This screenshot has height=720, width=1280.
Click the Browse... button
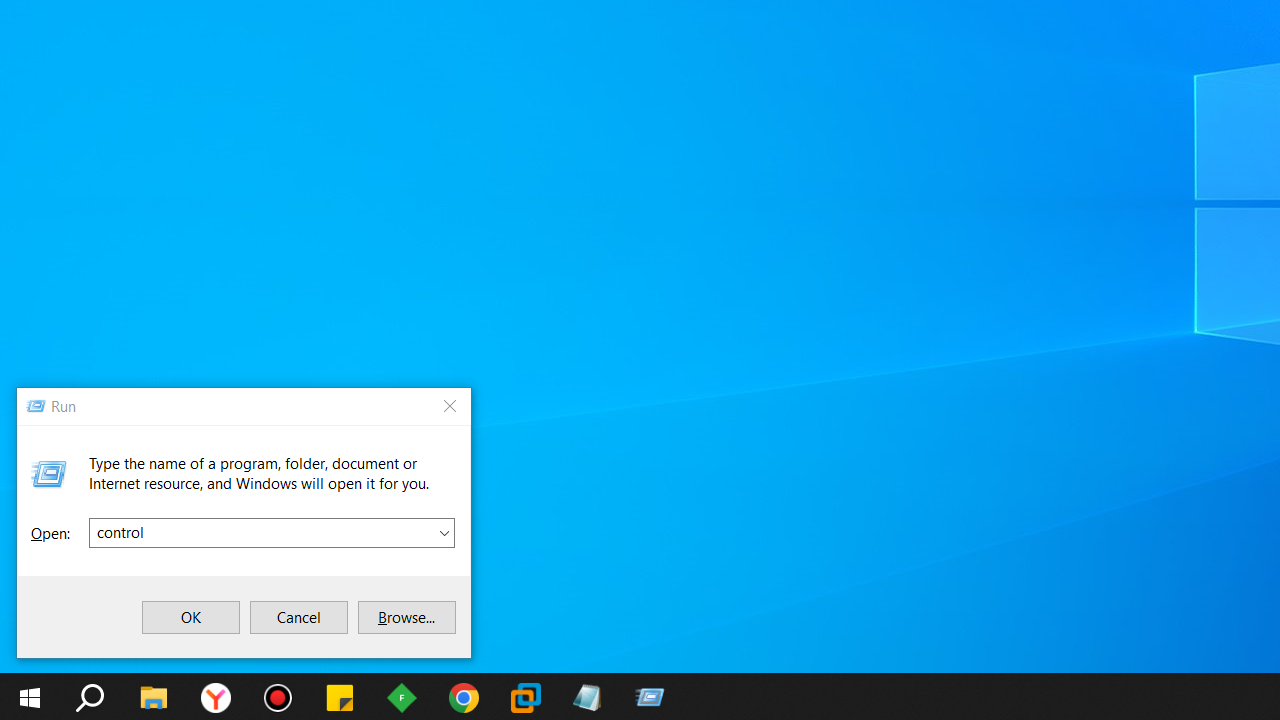pyautogui.click(x=407, y=618)
